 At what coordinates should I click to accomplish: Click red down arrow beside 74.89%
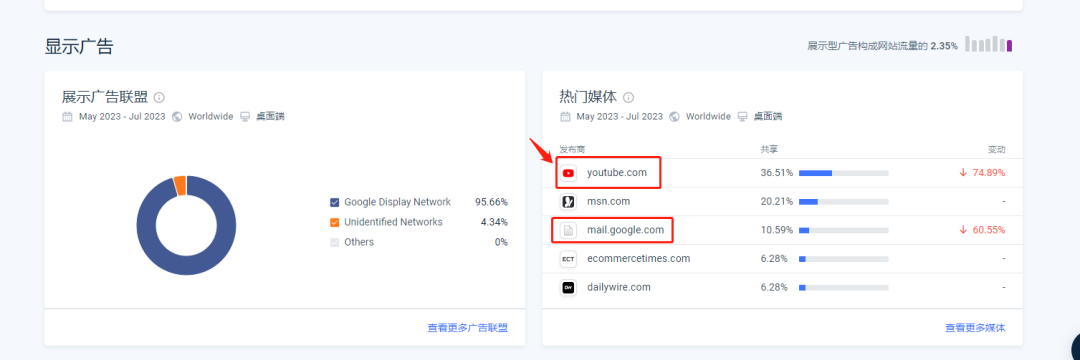(x=964, y=173)
